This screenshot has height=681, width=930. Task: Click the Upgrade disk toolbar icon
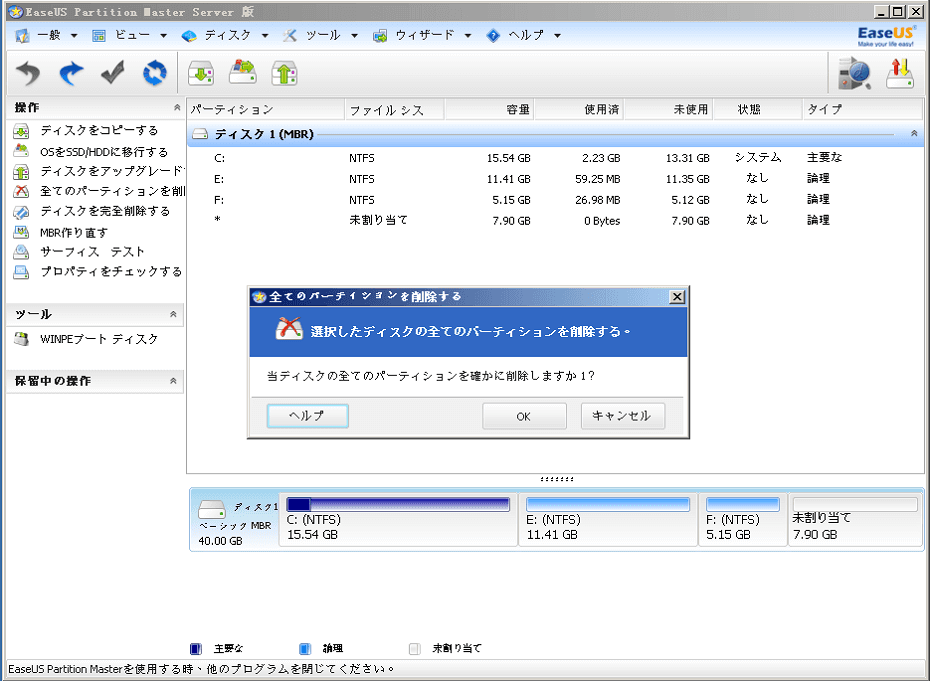(284, 74)
